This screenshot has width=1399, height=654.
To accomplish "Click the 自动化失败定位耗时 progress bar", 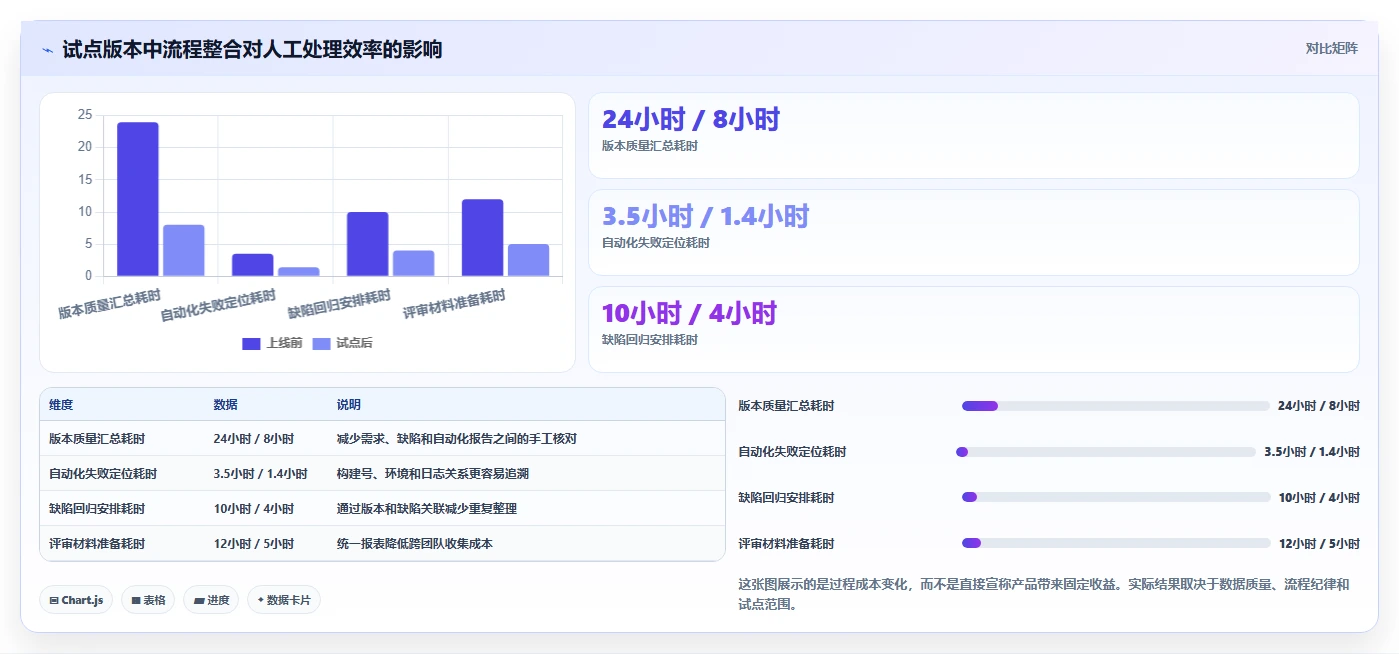I will [1106, 452].
